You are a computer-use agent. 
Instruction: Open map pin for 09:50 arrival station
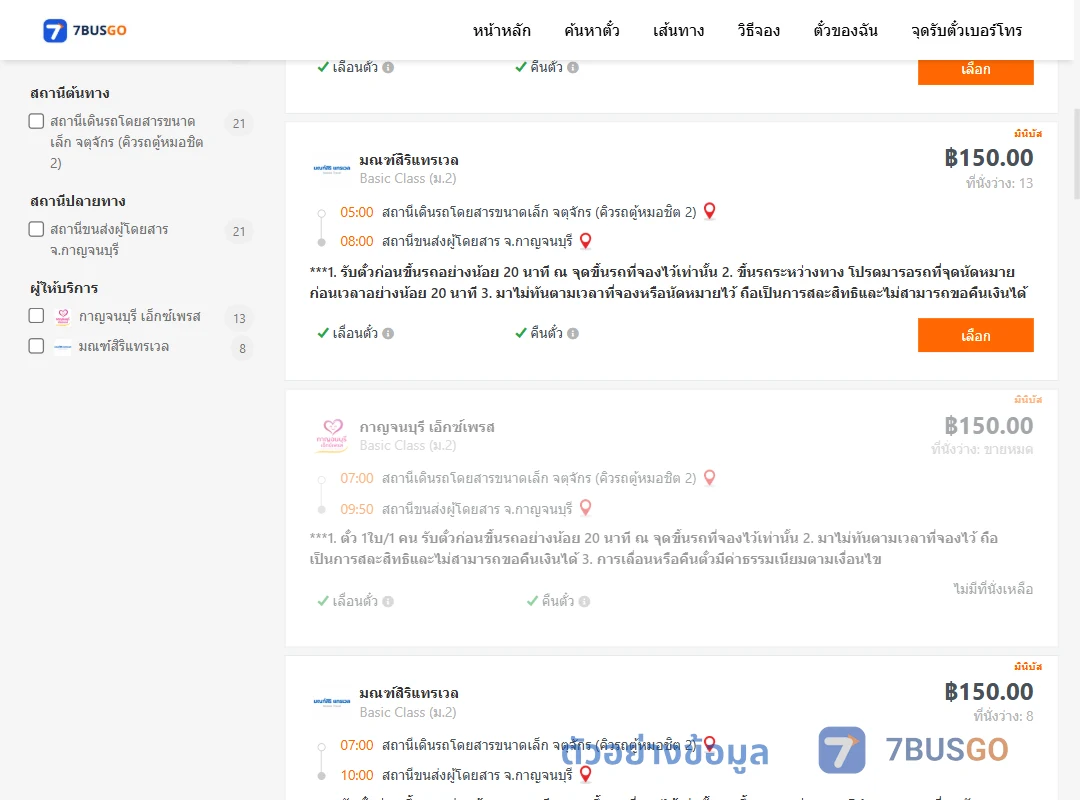[585, 508]
